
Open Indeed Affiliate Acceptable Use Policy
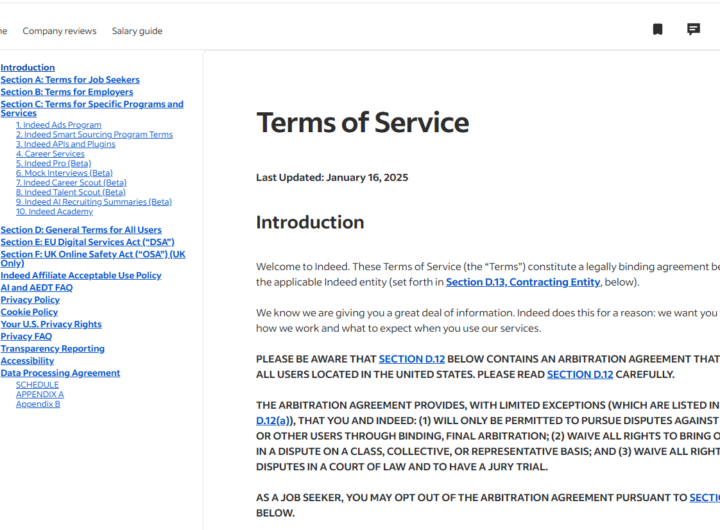81,275
